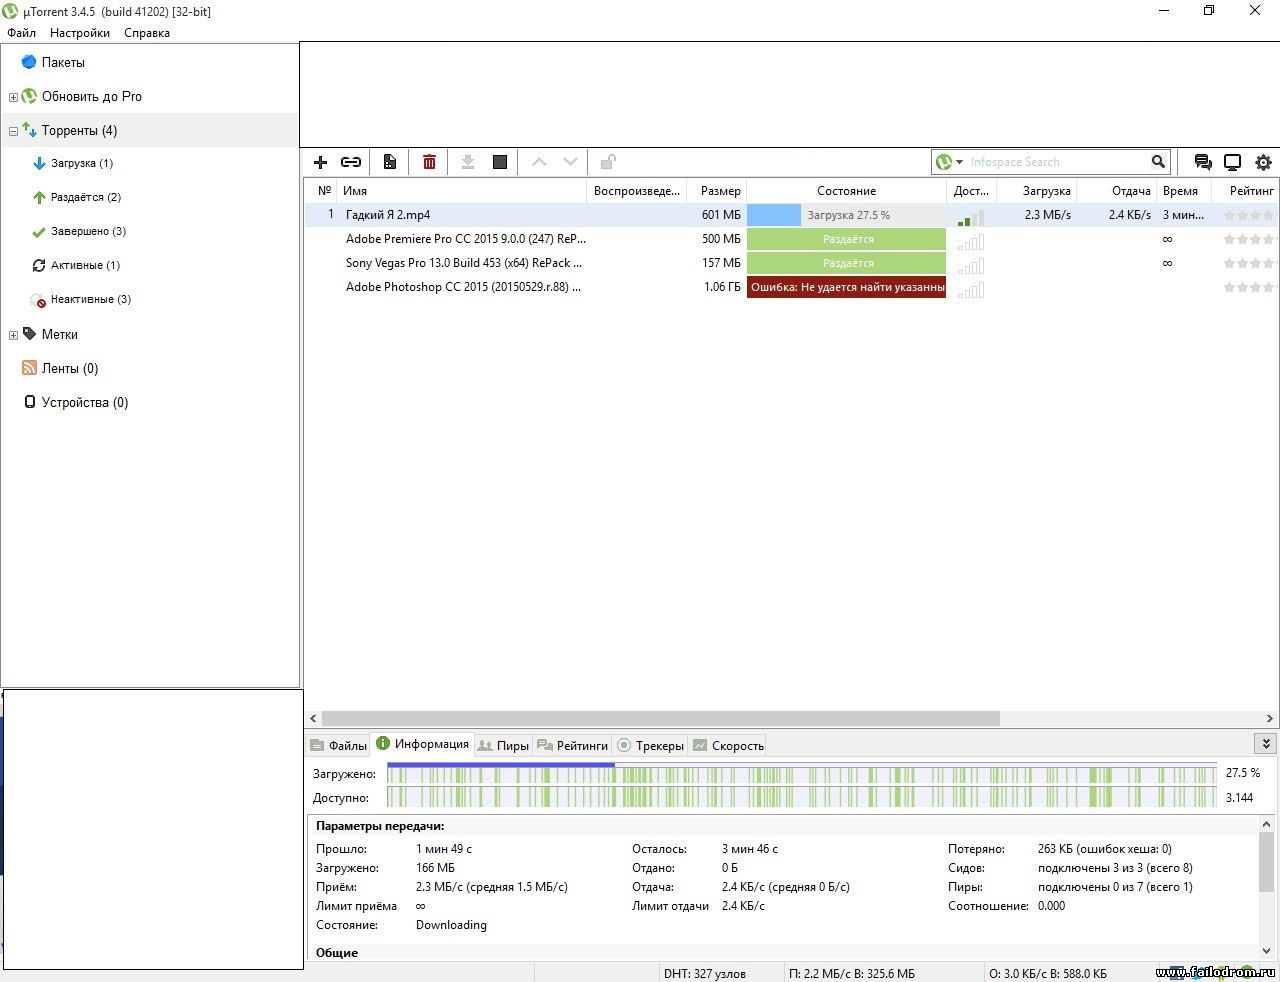The image size is (1280, 982).
Task: Open preferences gear icon
Action: coord(1263,162)
